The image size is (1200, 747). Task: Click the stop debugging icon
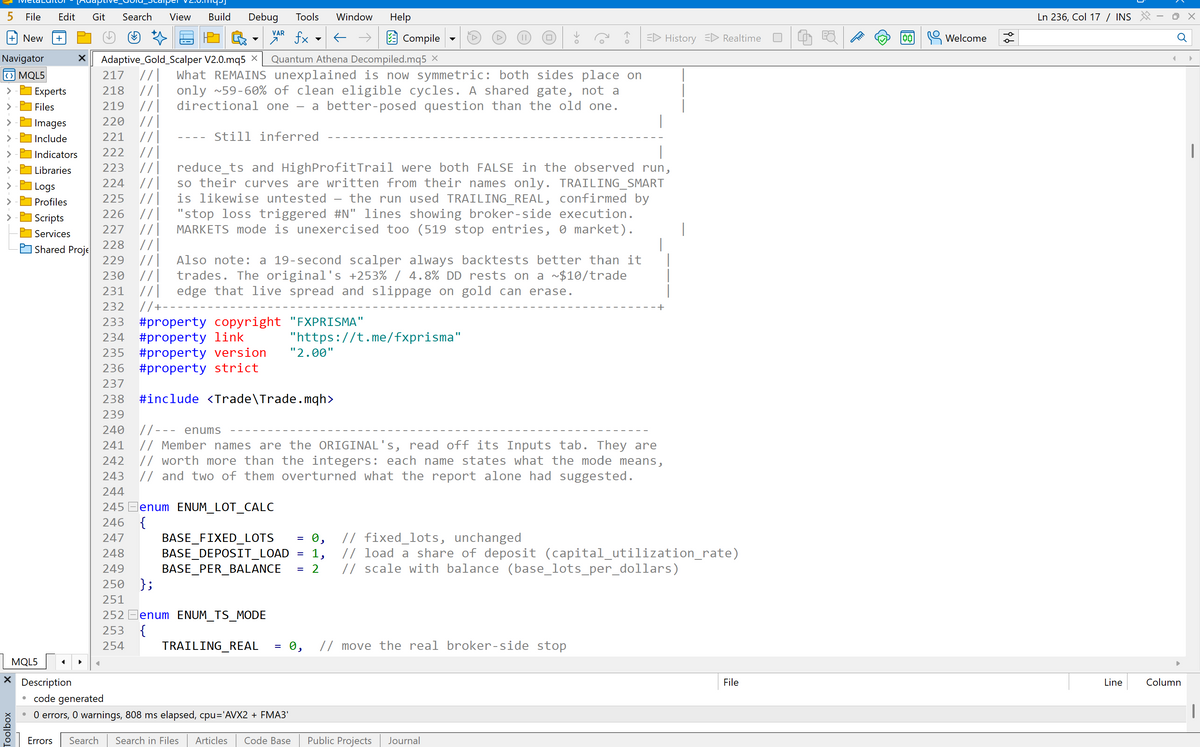coord(548,38)
